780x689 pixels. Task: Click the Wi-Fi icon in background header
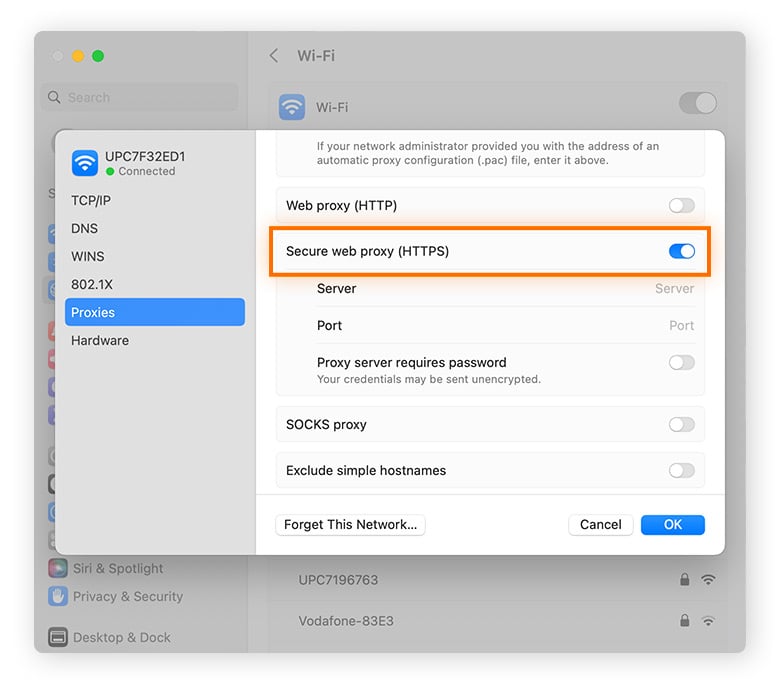pos(292,107)
